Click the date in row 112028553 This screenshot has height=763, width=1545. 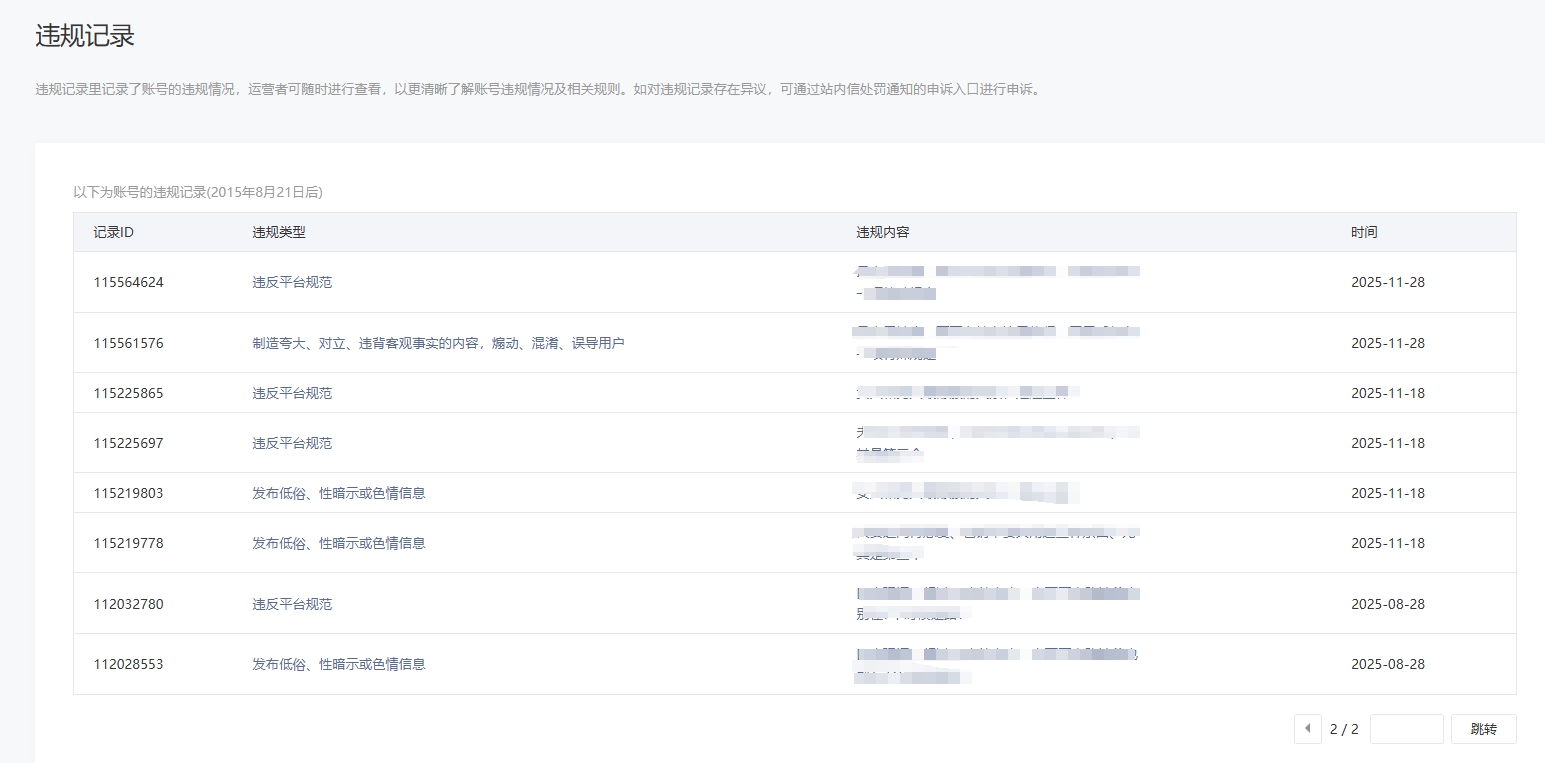[1387, 664]
